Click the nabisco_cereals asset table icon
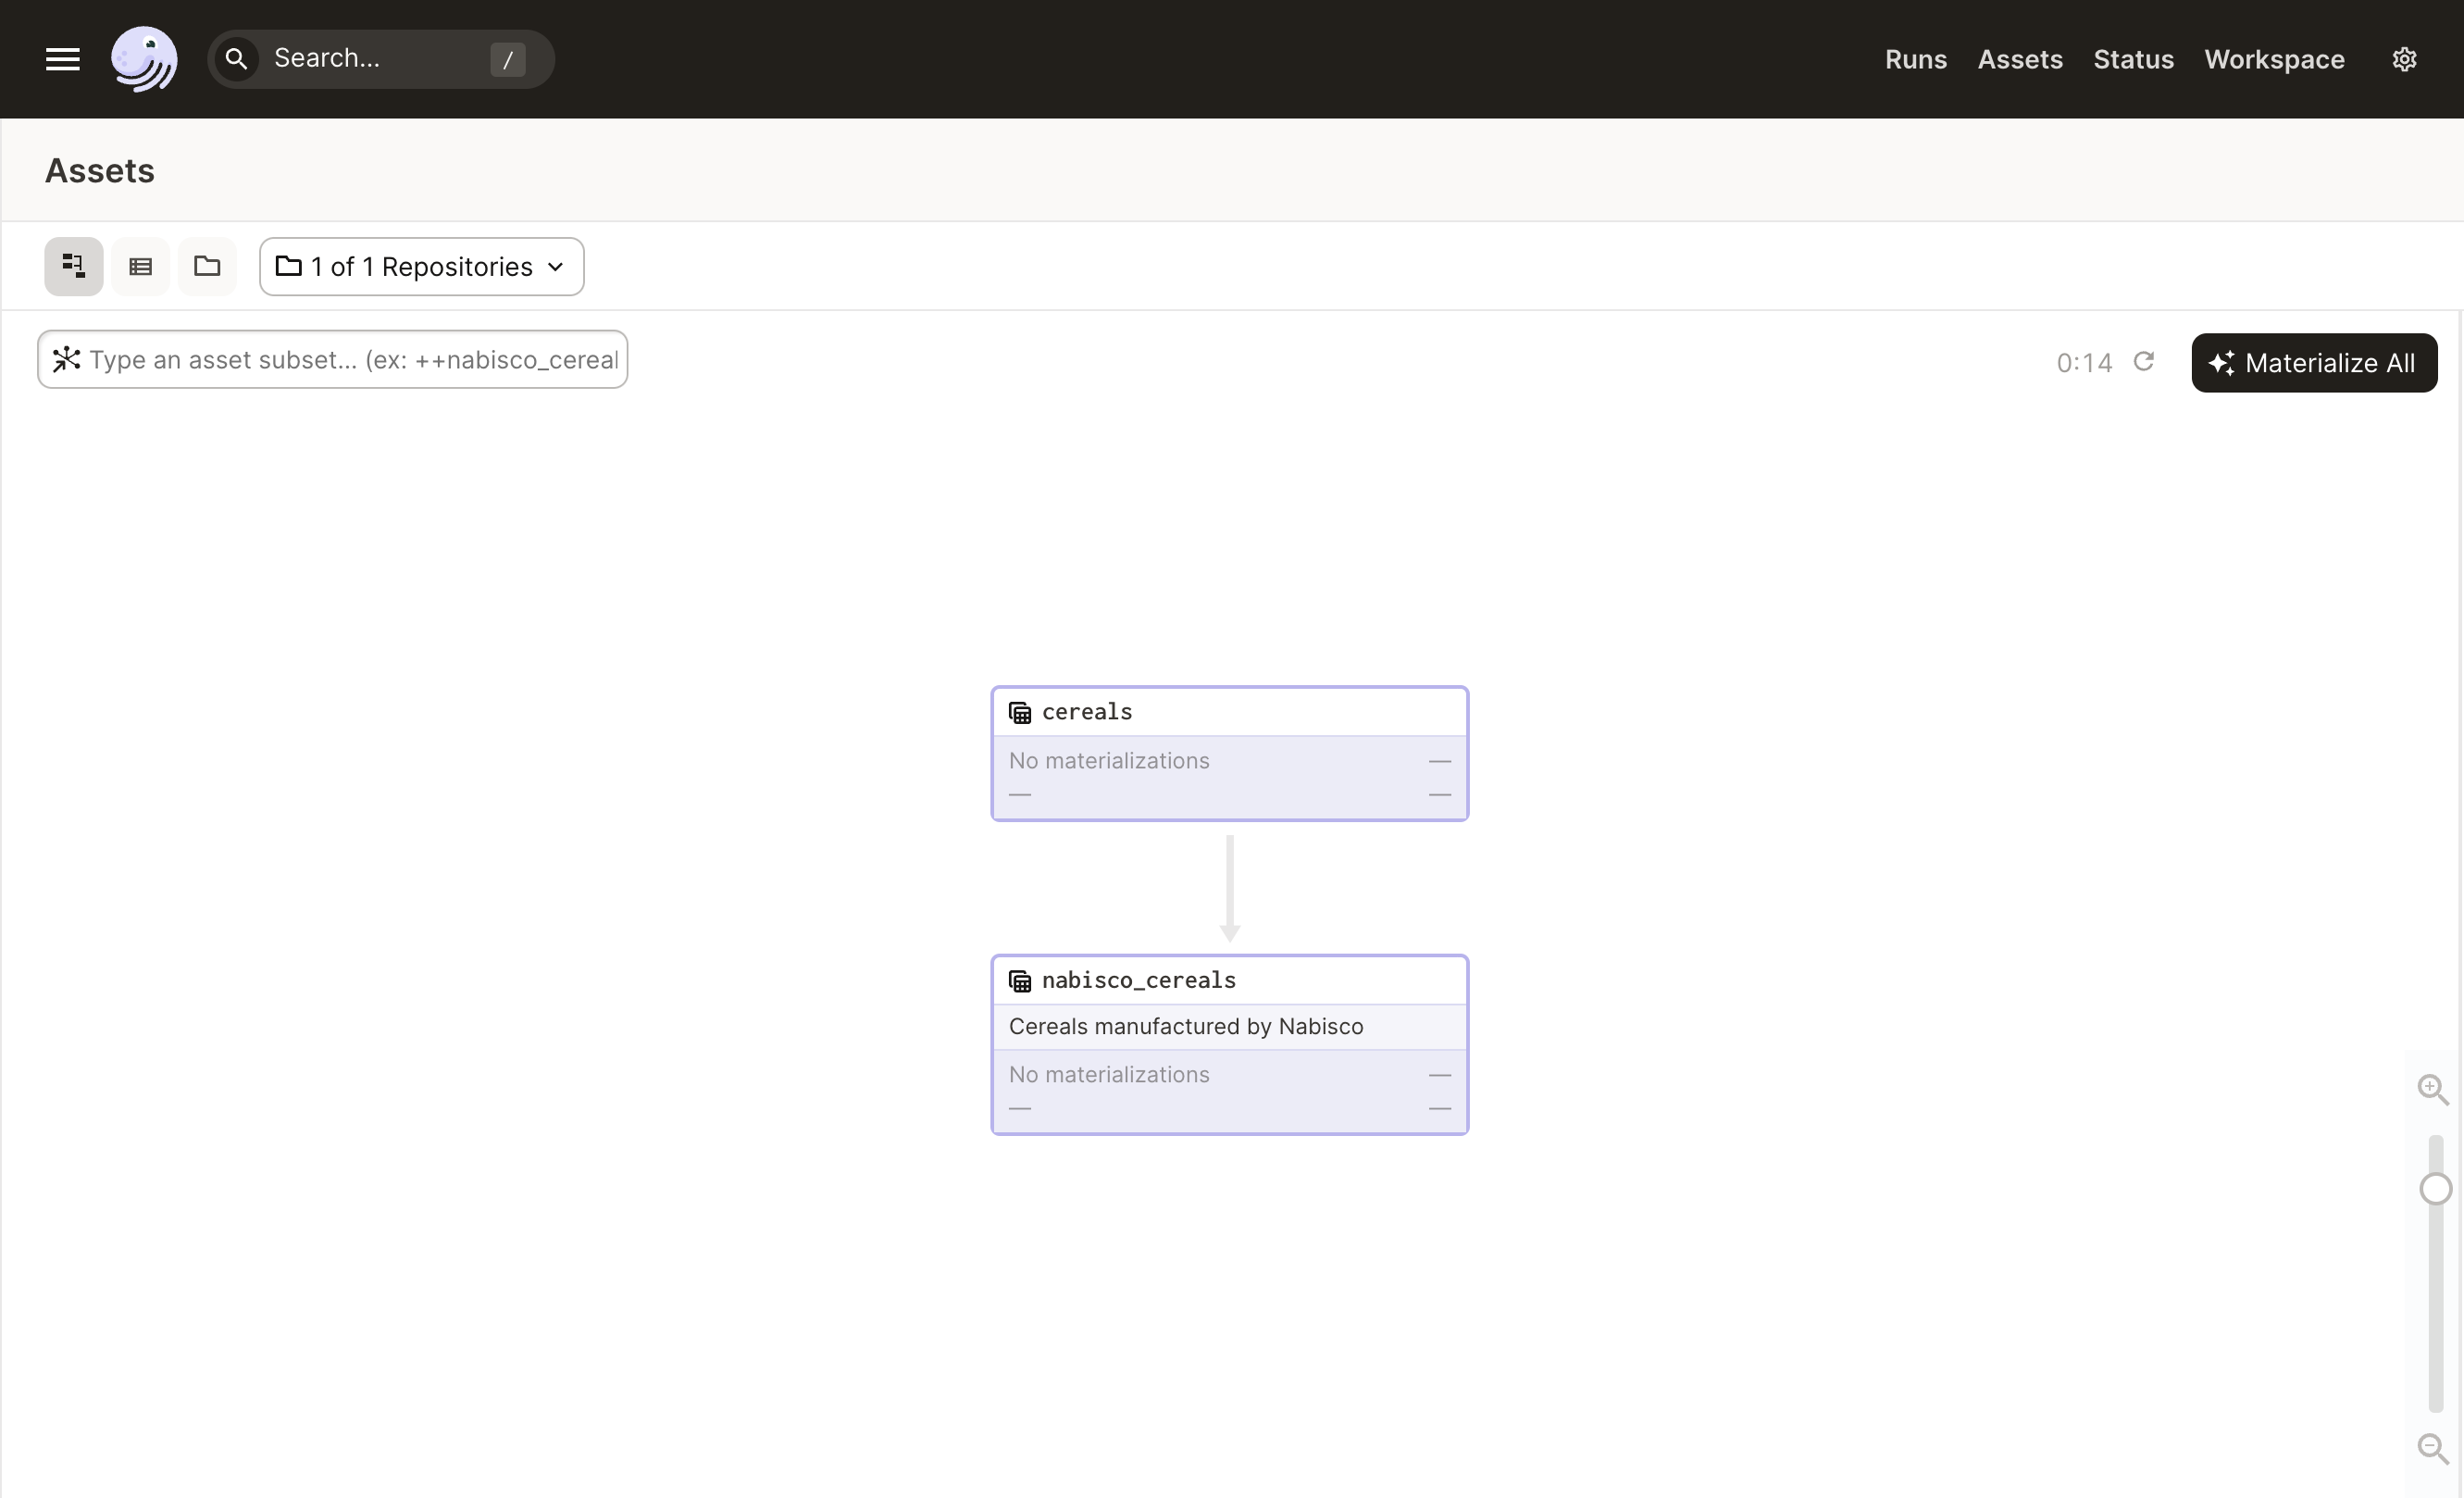 [1019, 981]
